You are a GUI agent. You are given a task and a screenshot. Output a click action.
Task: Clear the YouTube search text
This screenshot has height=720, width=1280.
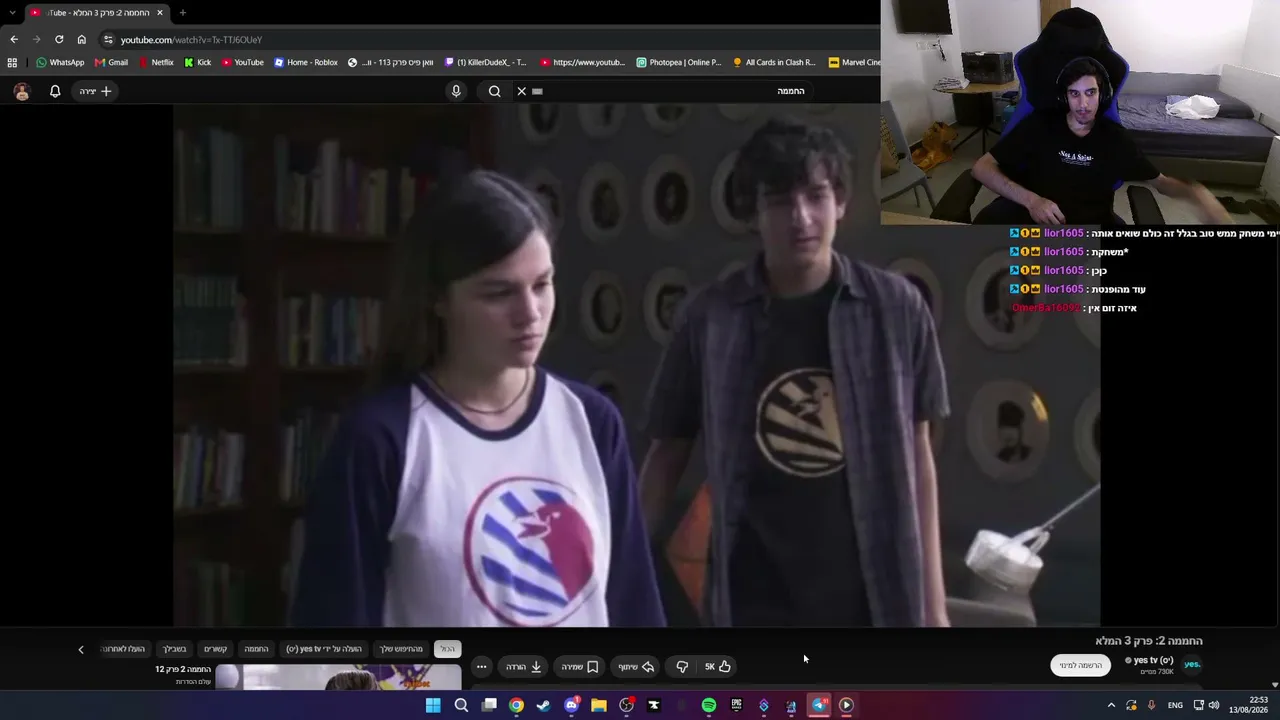[x=521, y=91]
